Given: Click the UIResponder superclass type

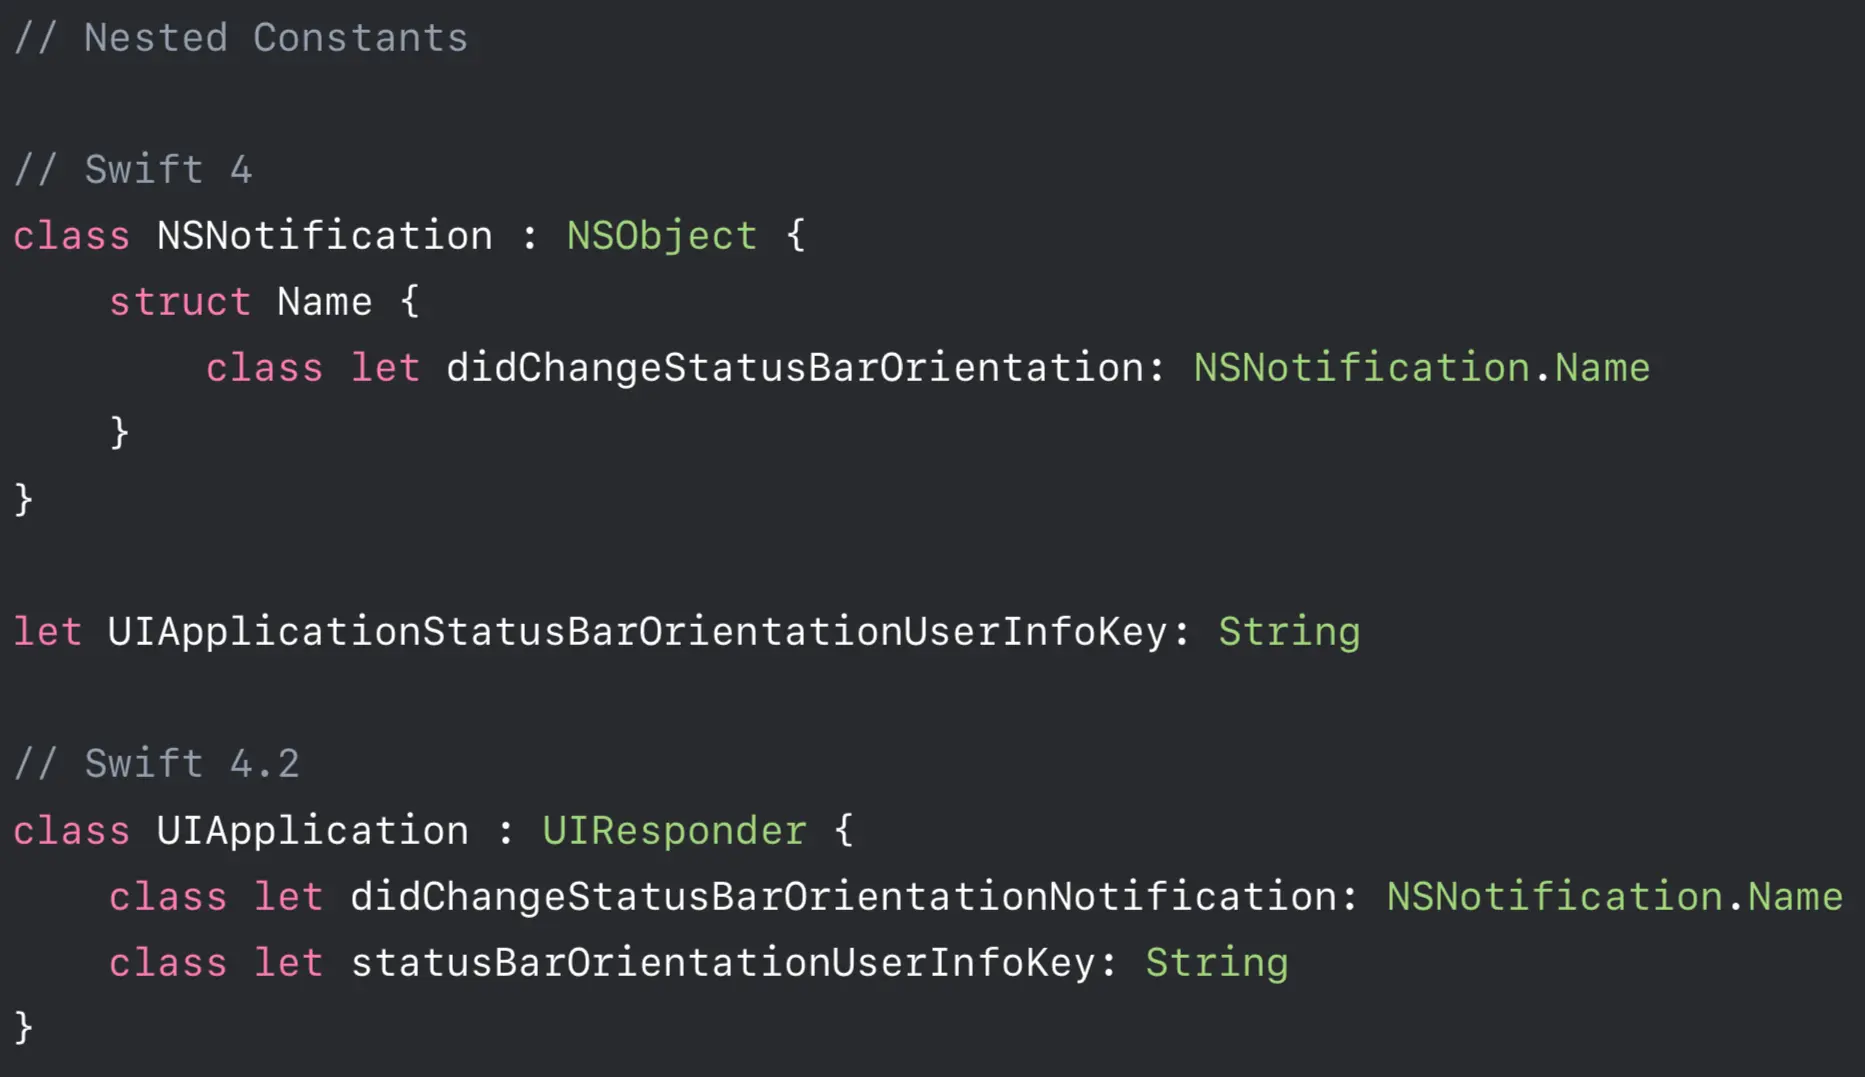Looking at the screenshot, I should [x=675, y=831].
